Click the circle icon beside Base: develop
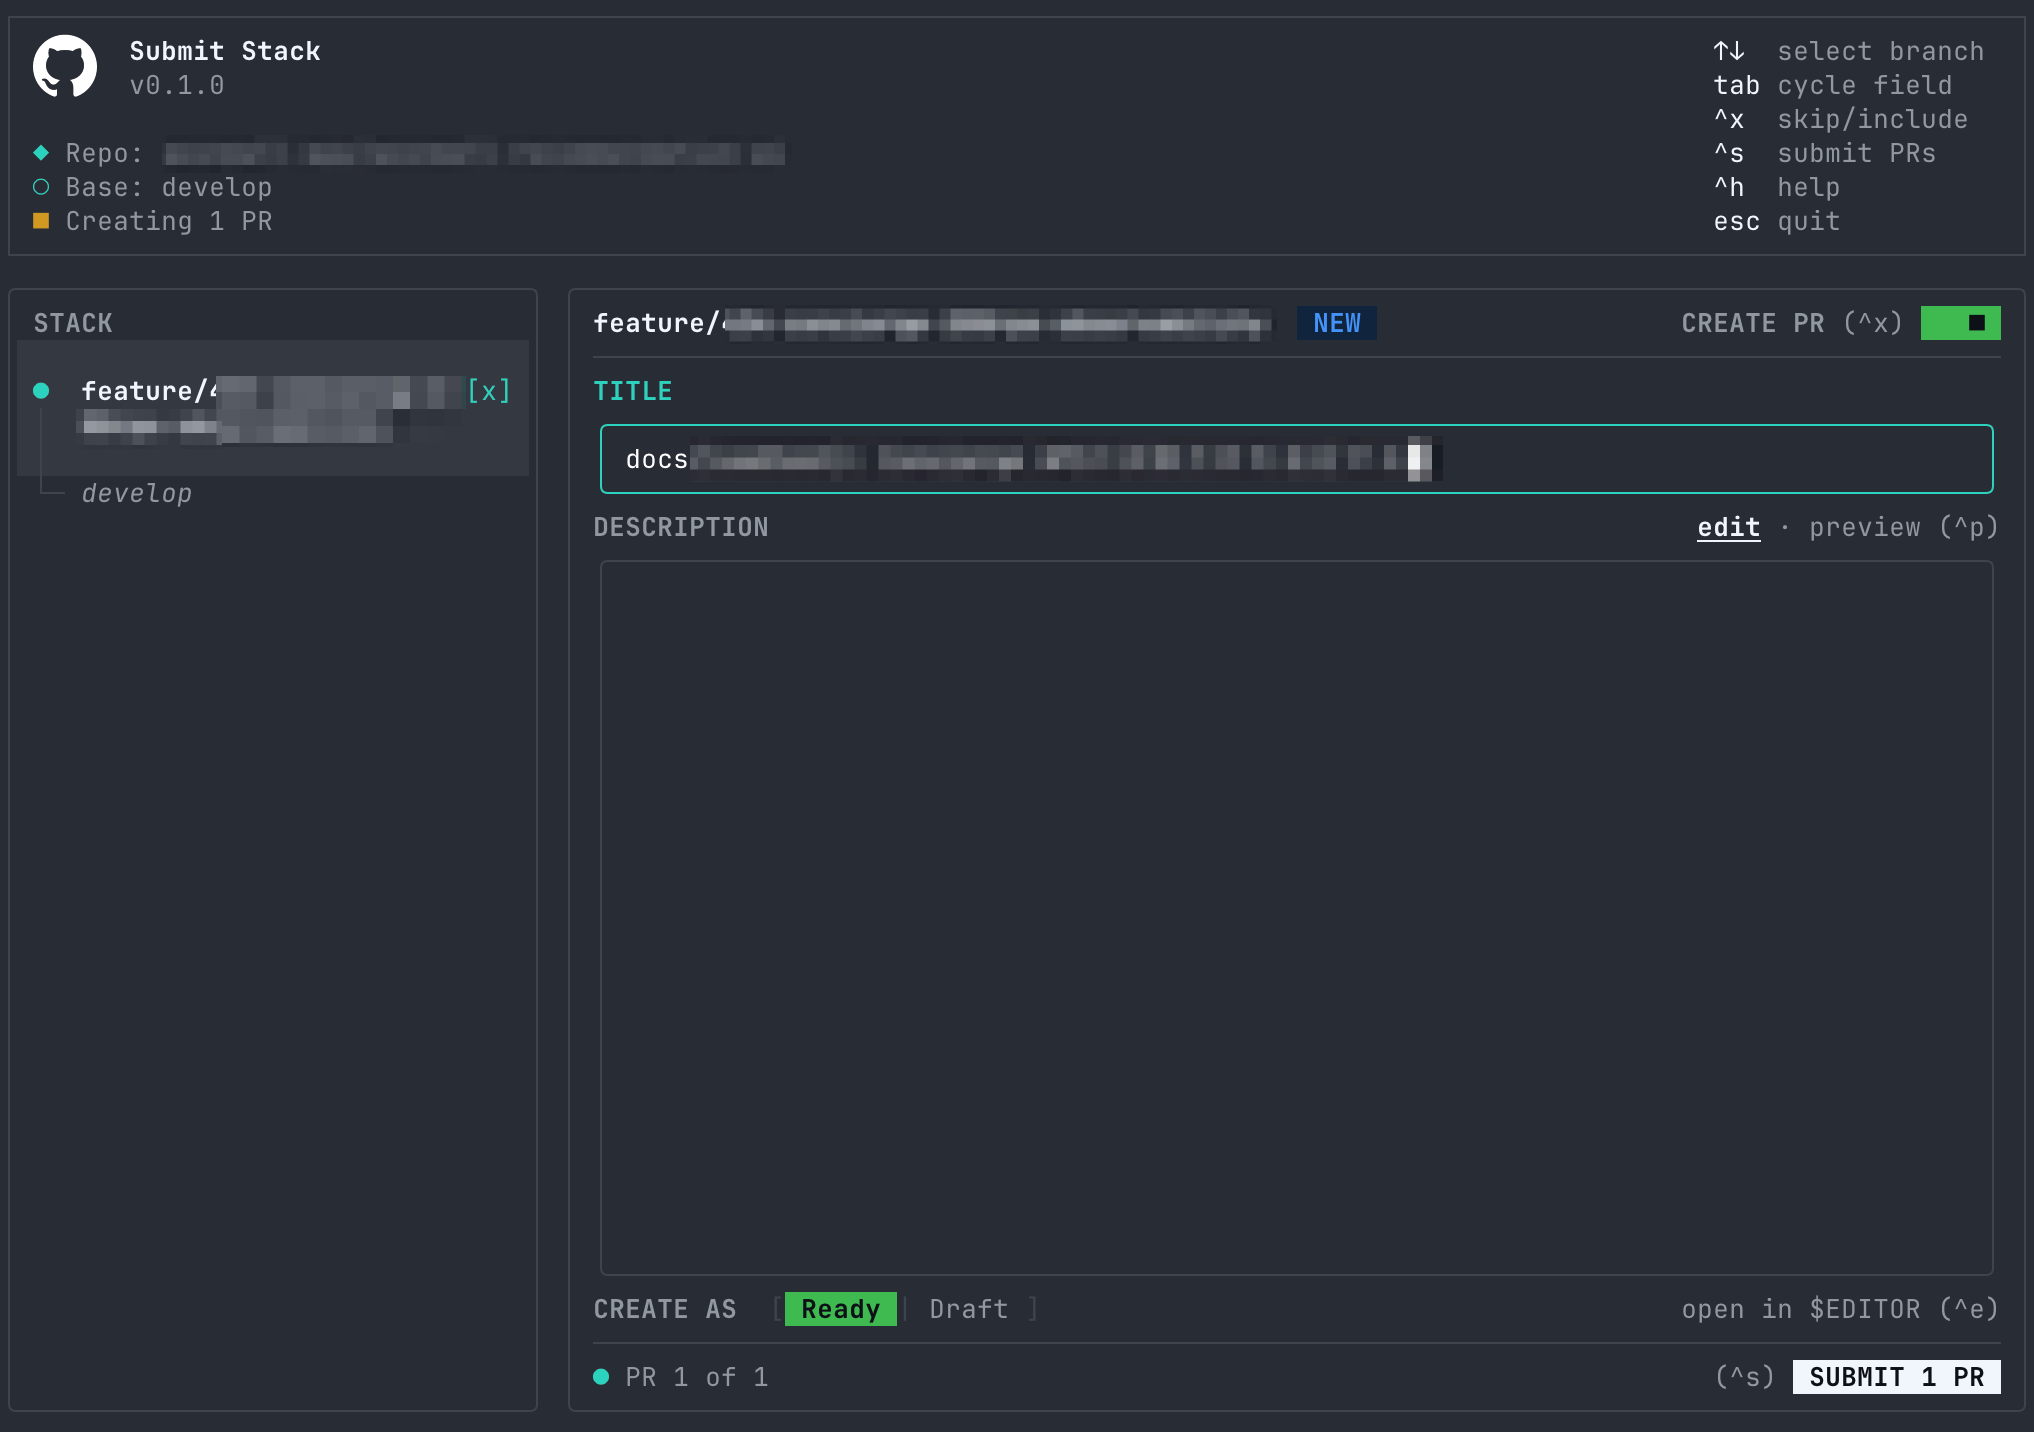The image size is (2034, 1432). pyautogui.click(x=41, y=187)
